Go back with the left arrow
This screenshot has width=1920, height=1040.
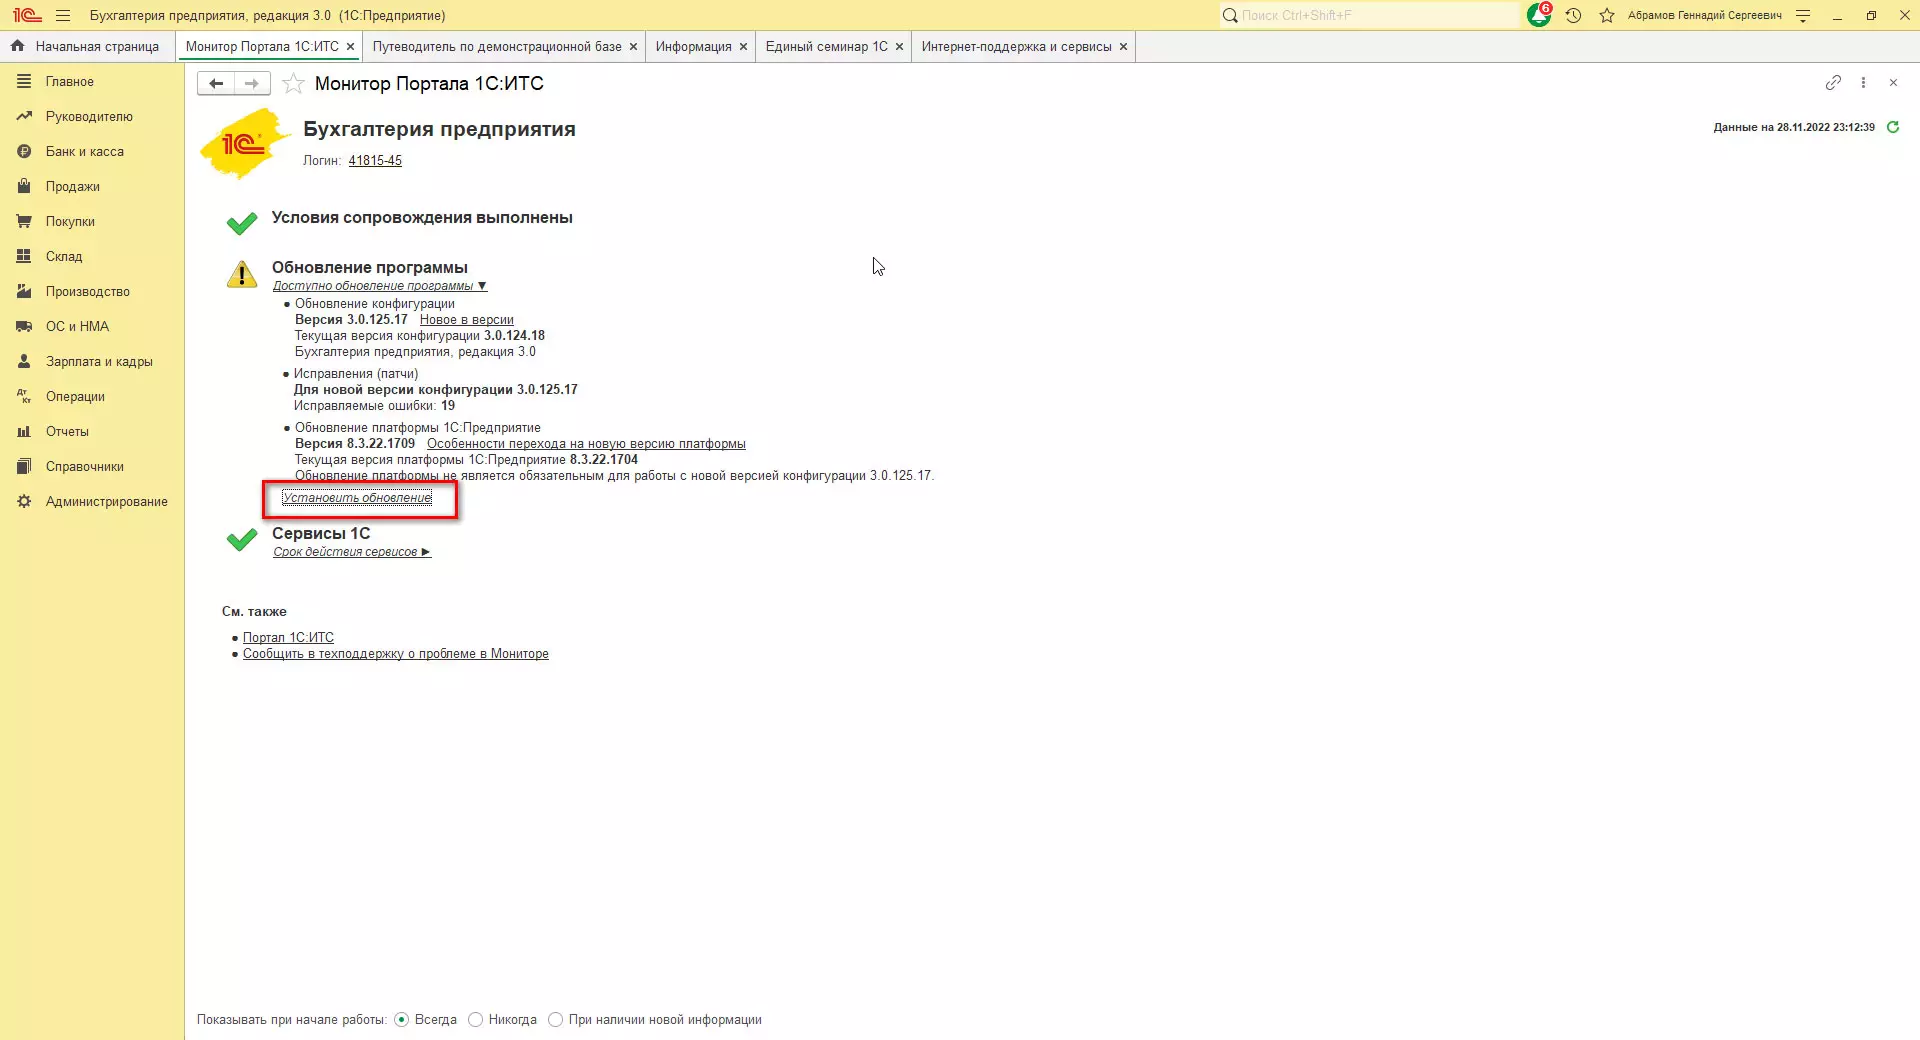pos(216,83)
